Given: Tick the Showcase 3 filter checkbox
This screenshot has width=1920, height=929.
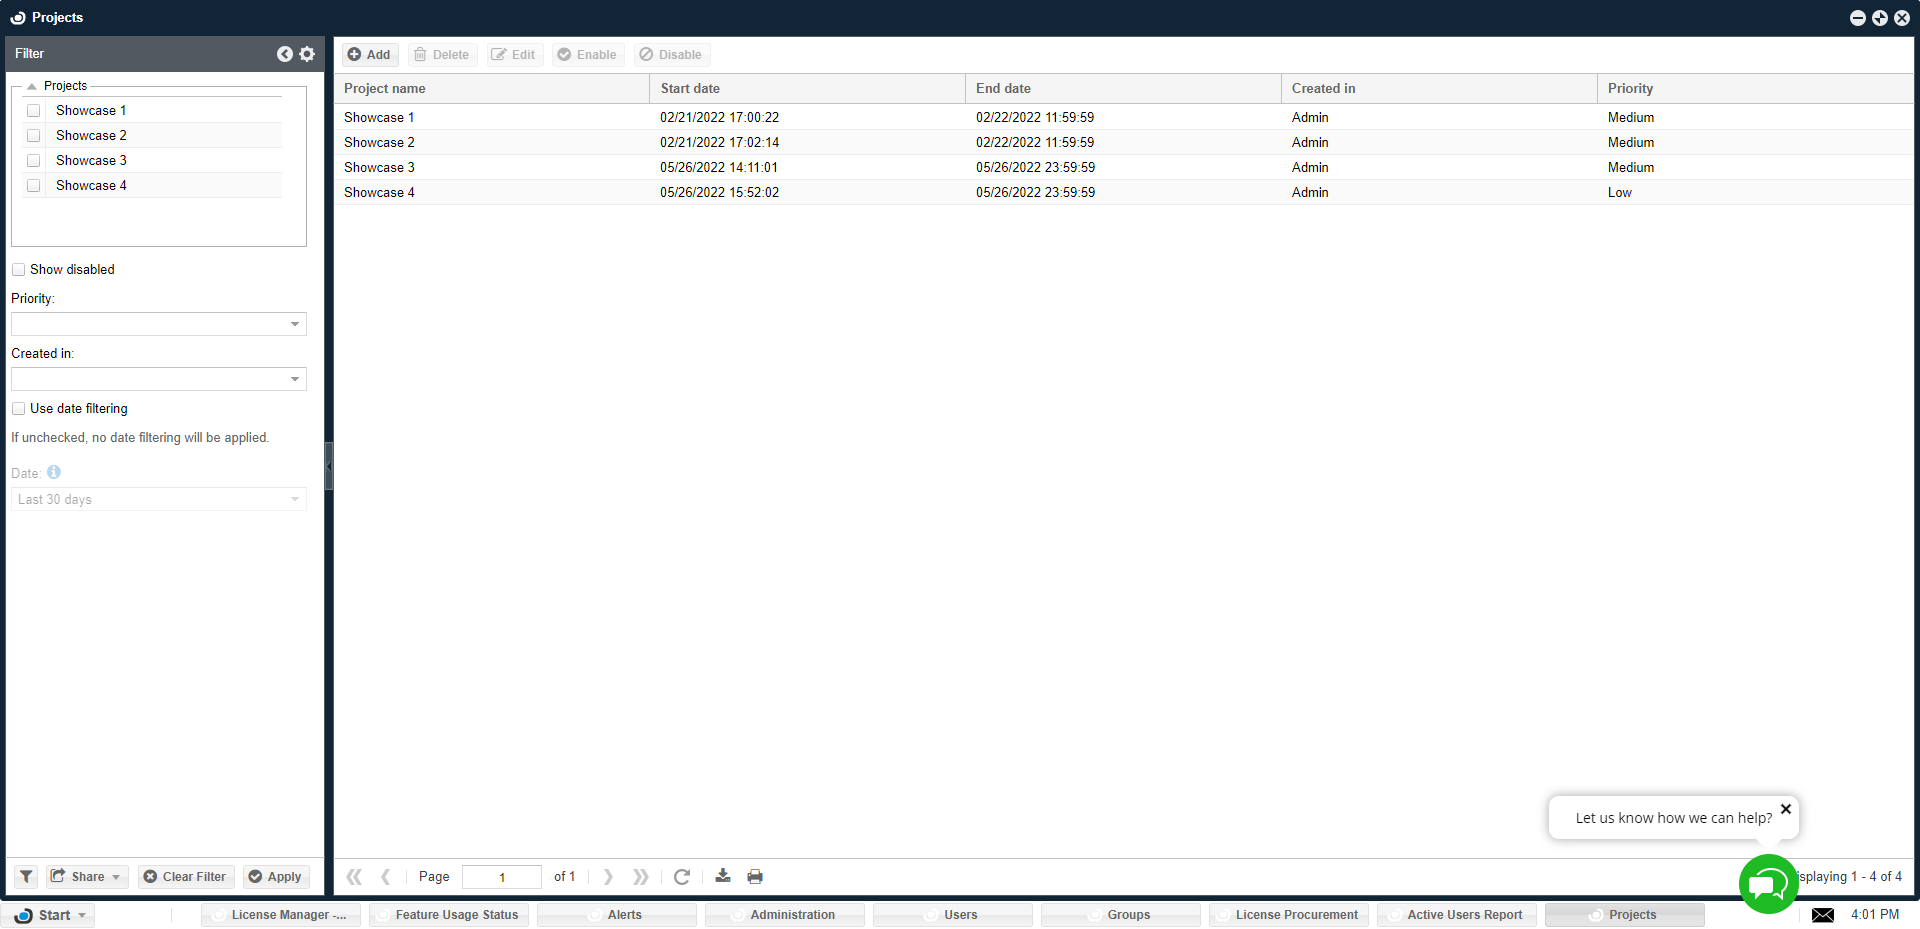Looking at the screenshot, I should tap(34, 161).
